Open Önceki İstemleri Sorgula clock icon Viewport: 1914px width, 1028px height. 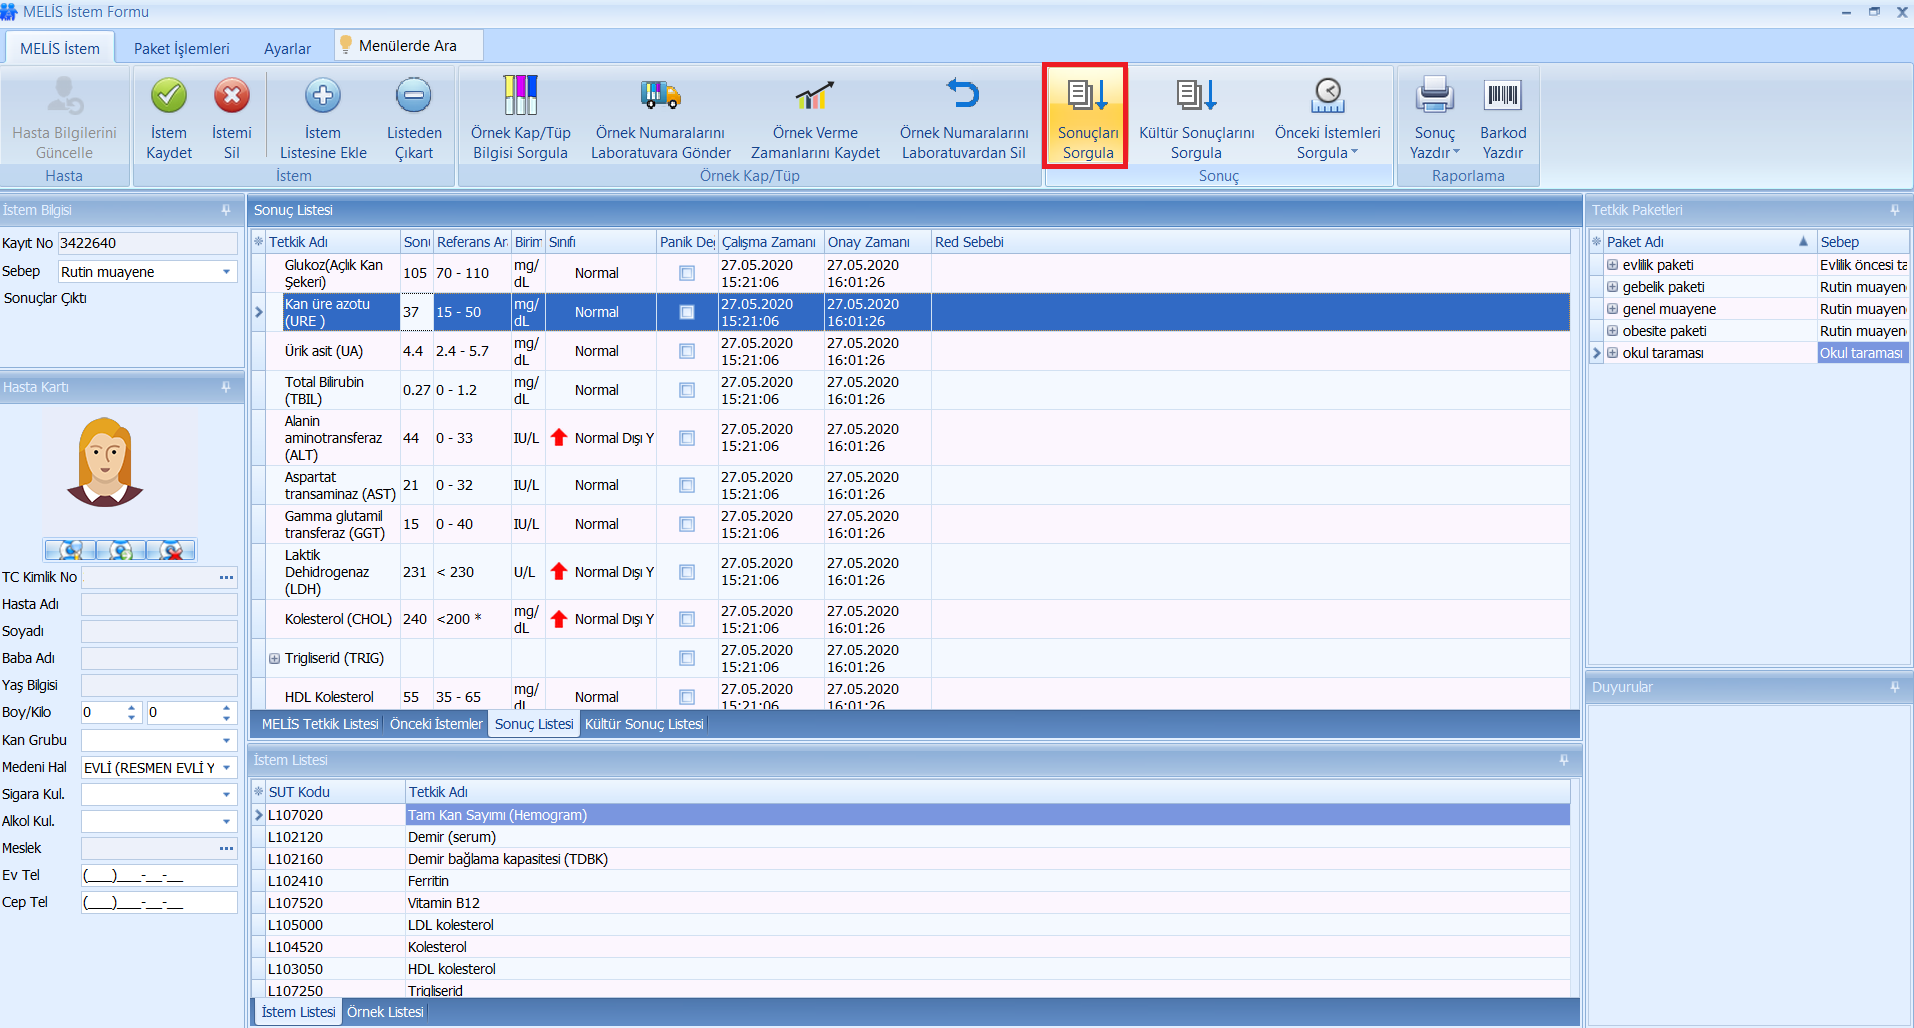coord(1328,96)
